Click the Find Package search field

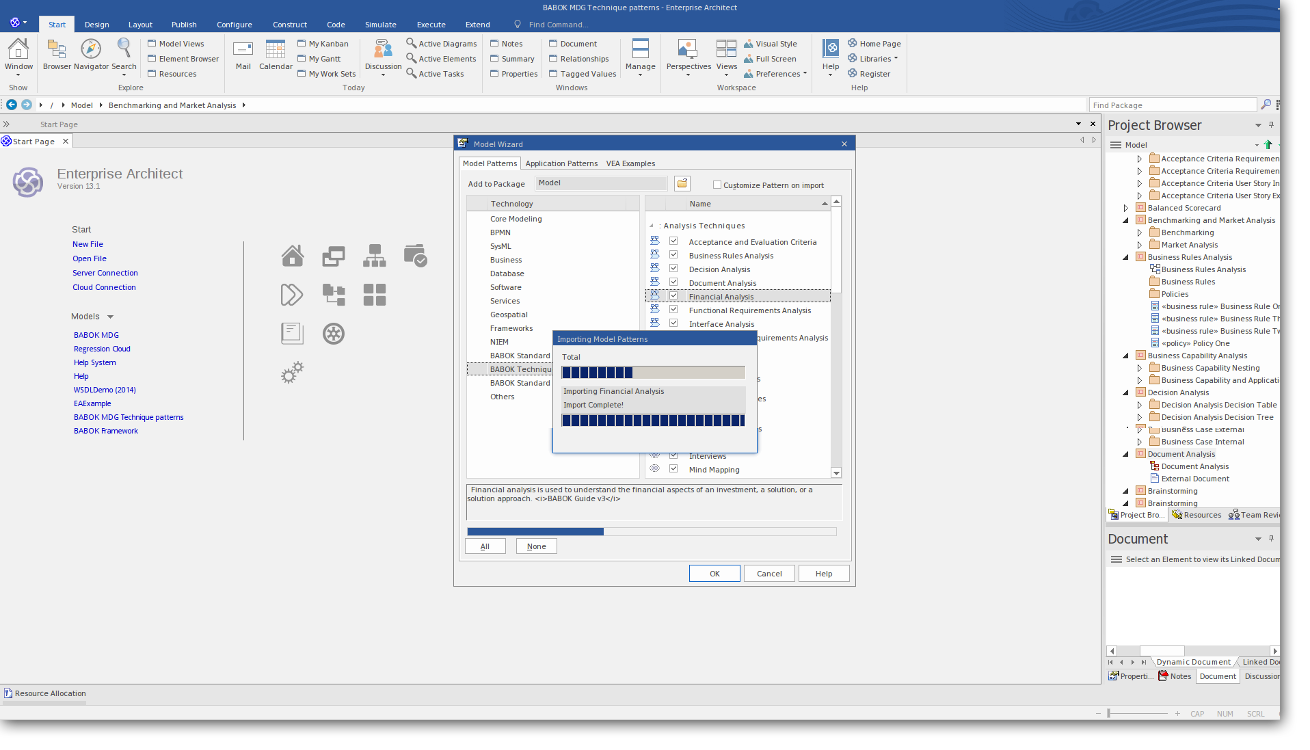pyautogui.click(x=1171, y=105)
